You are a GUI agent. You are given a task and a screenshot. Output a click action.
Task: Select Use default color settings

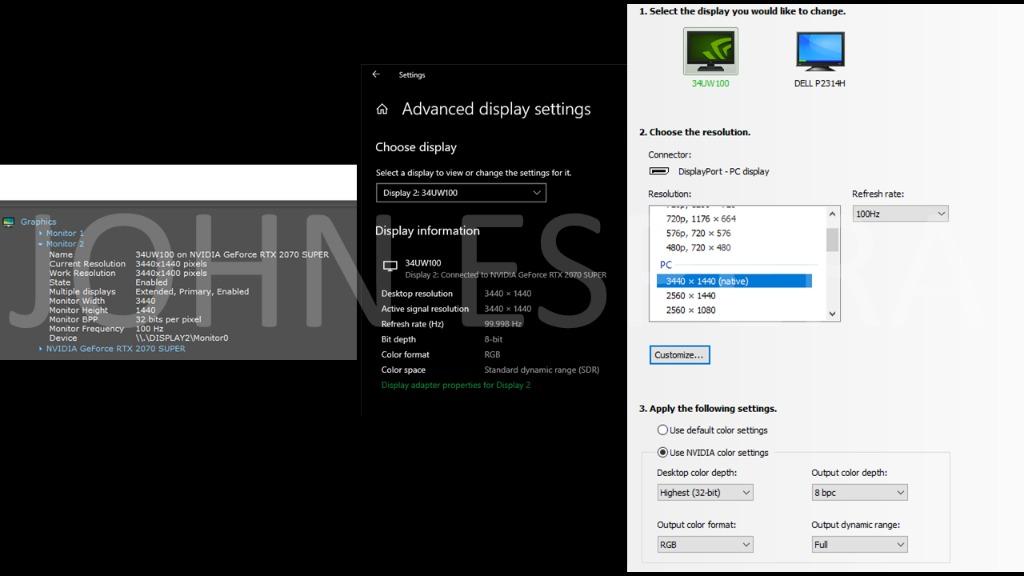(662, 430)
